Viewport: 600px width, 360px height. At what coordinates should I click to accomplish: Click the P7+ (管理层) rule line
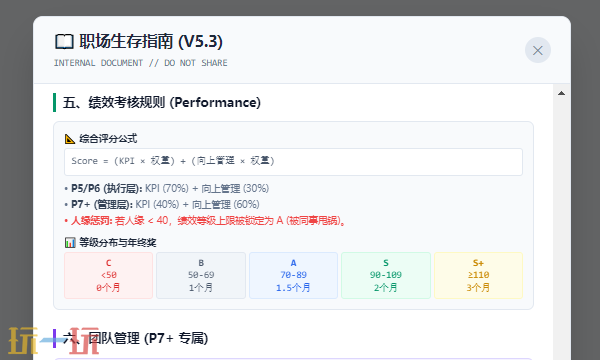(162, 205)
